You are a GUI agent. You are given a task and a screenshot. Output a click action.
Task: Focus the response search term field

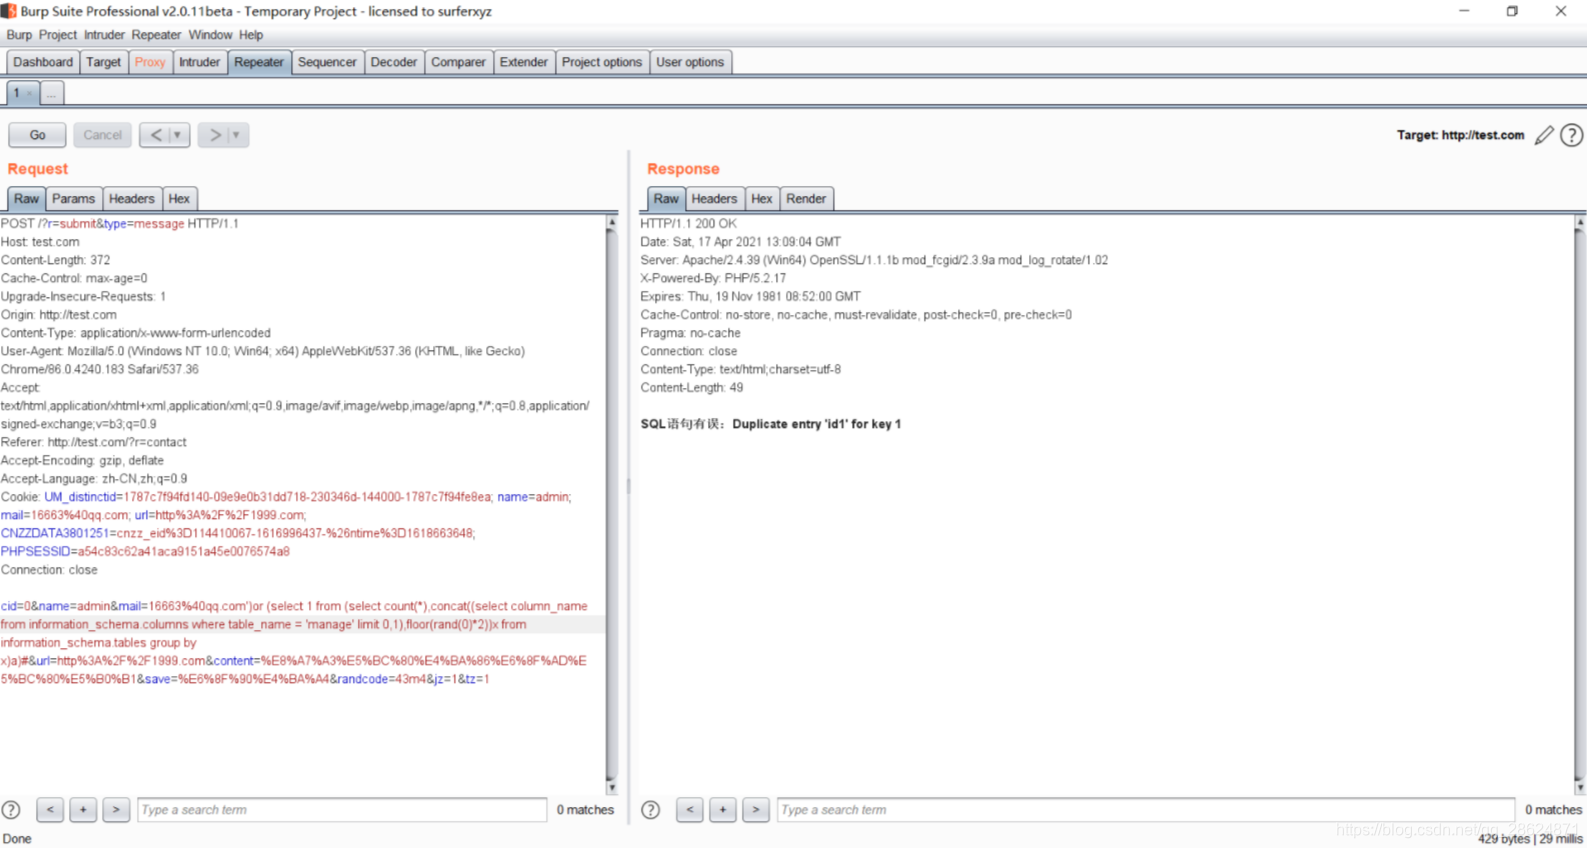pyautogui.click(x=1146, y=810)
